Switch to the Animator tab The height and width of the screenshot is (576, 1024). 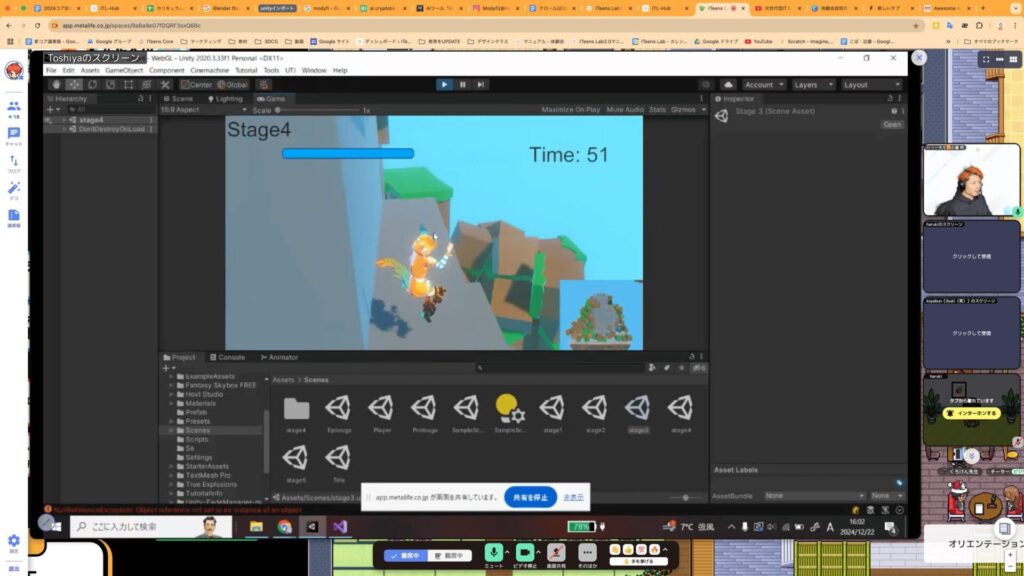point(279,357)
